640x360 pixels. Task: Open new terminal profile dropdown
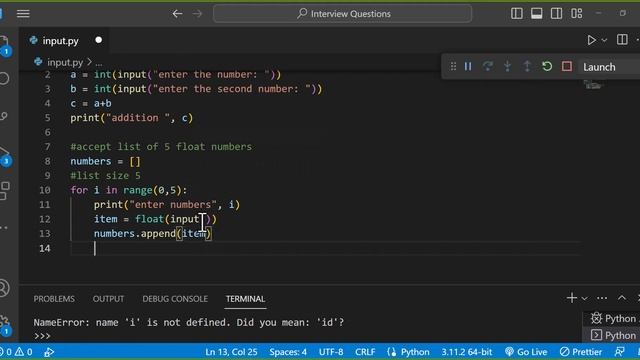tap(584, 298)
